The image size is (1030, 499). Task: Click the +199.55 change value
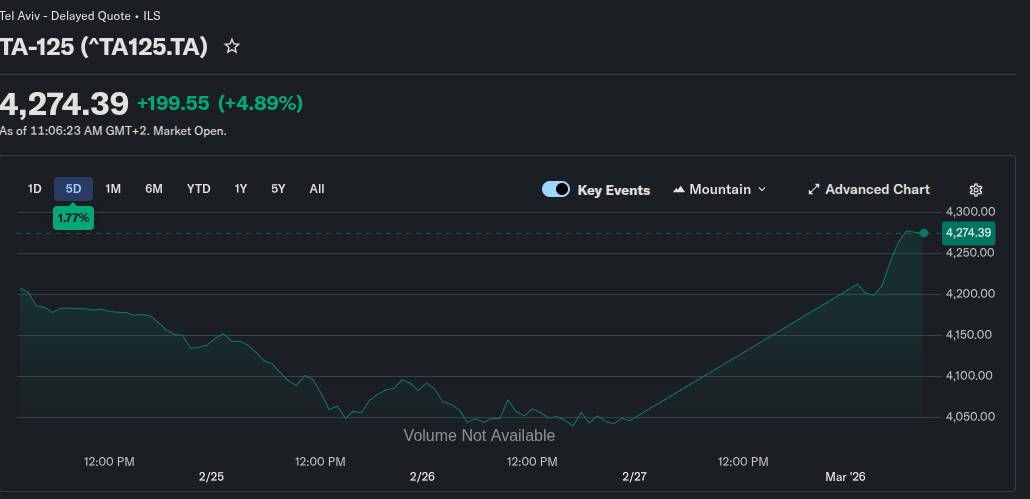click(173, 104)
